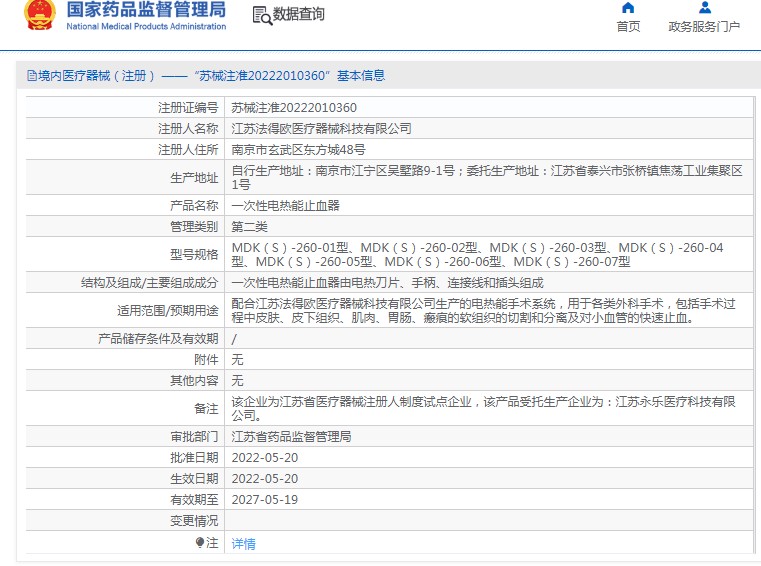
Task: Click the 产品储存条件及有效期 label
Action: pos(158,338)
